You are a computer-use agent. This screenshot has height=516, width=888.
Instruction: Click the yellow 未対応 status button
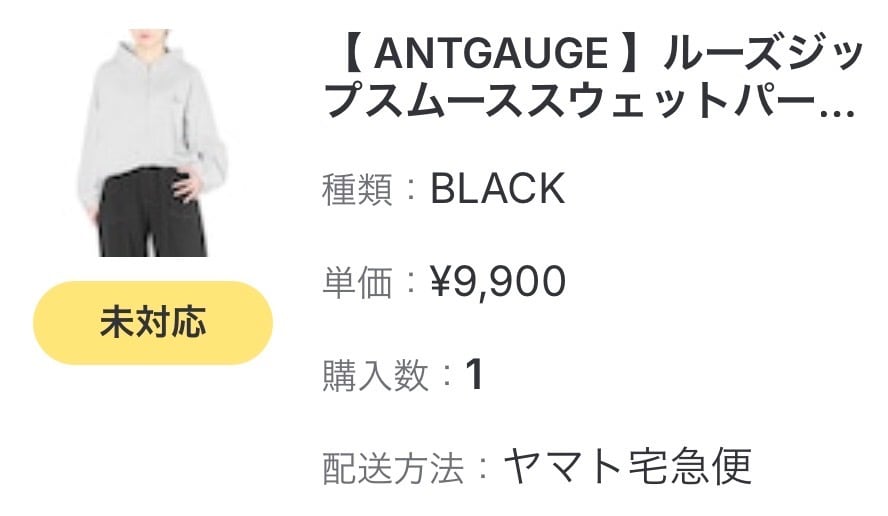[152, 322]
